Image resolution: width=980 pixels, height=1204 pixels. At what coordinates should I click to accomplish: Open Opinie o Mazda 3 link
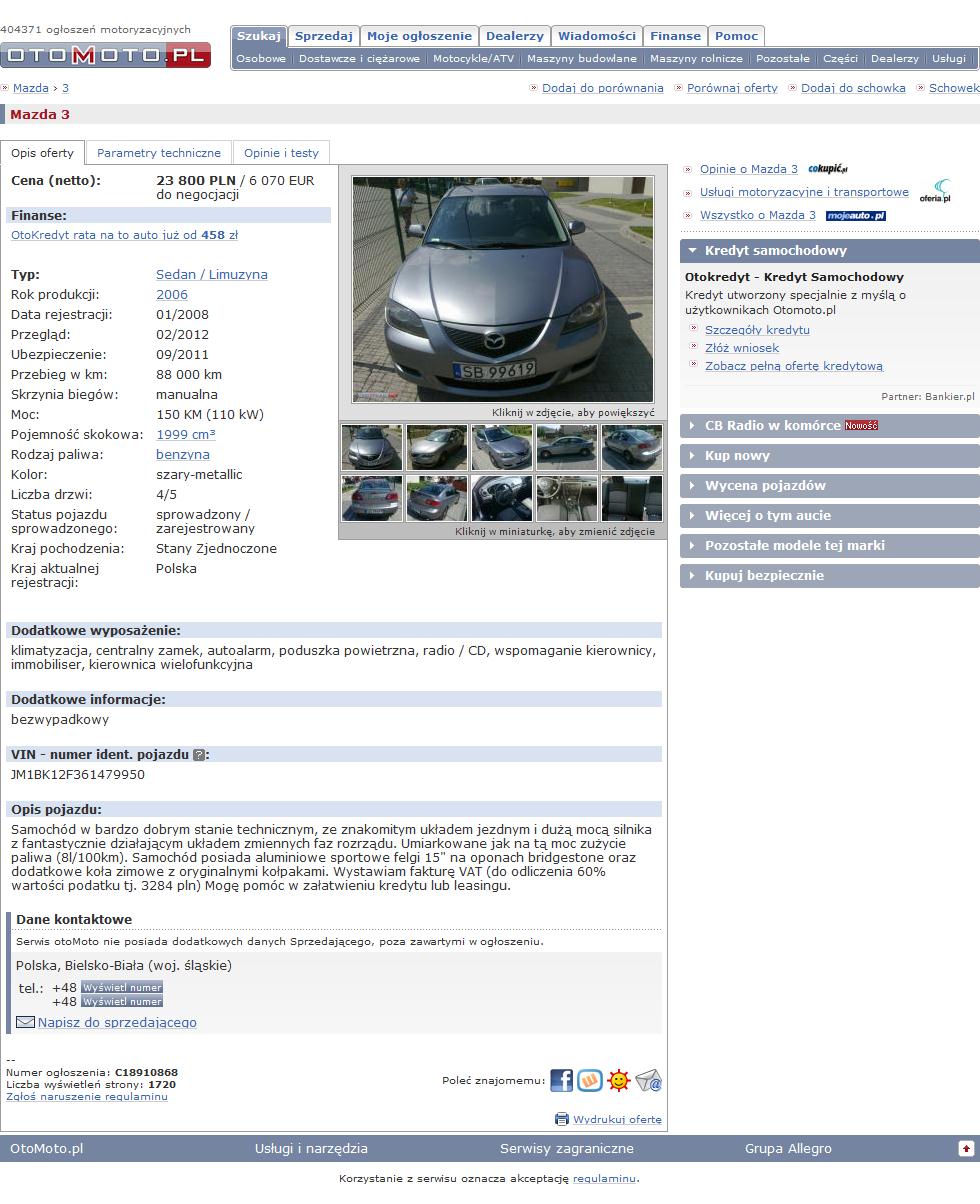point(749,169)
